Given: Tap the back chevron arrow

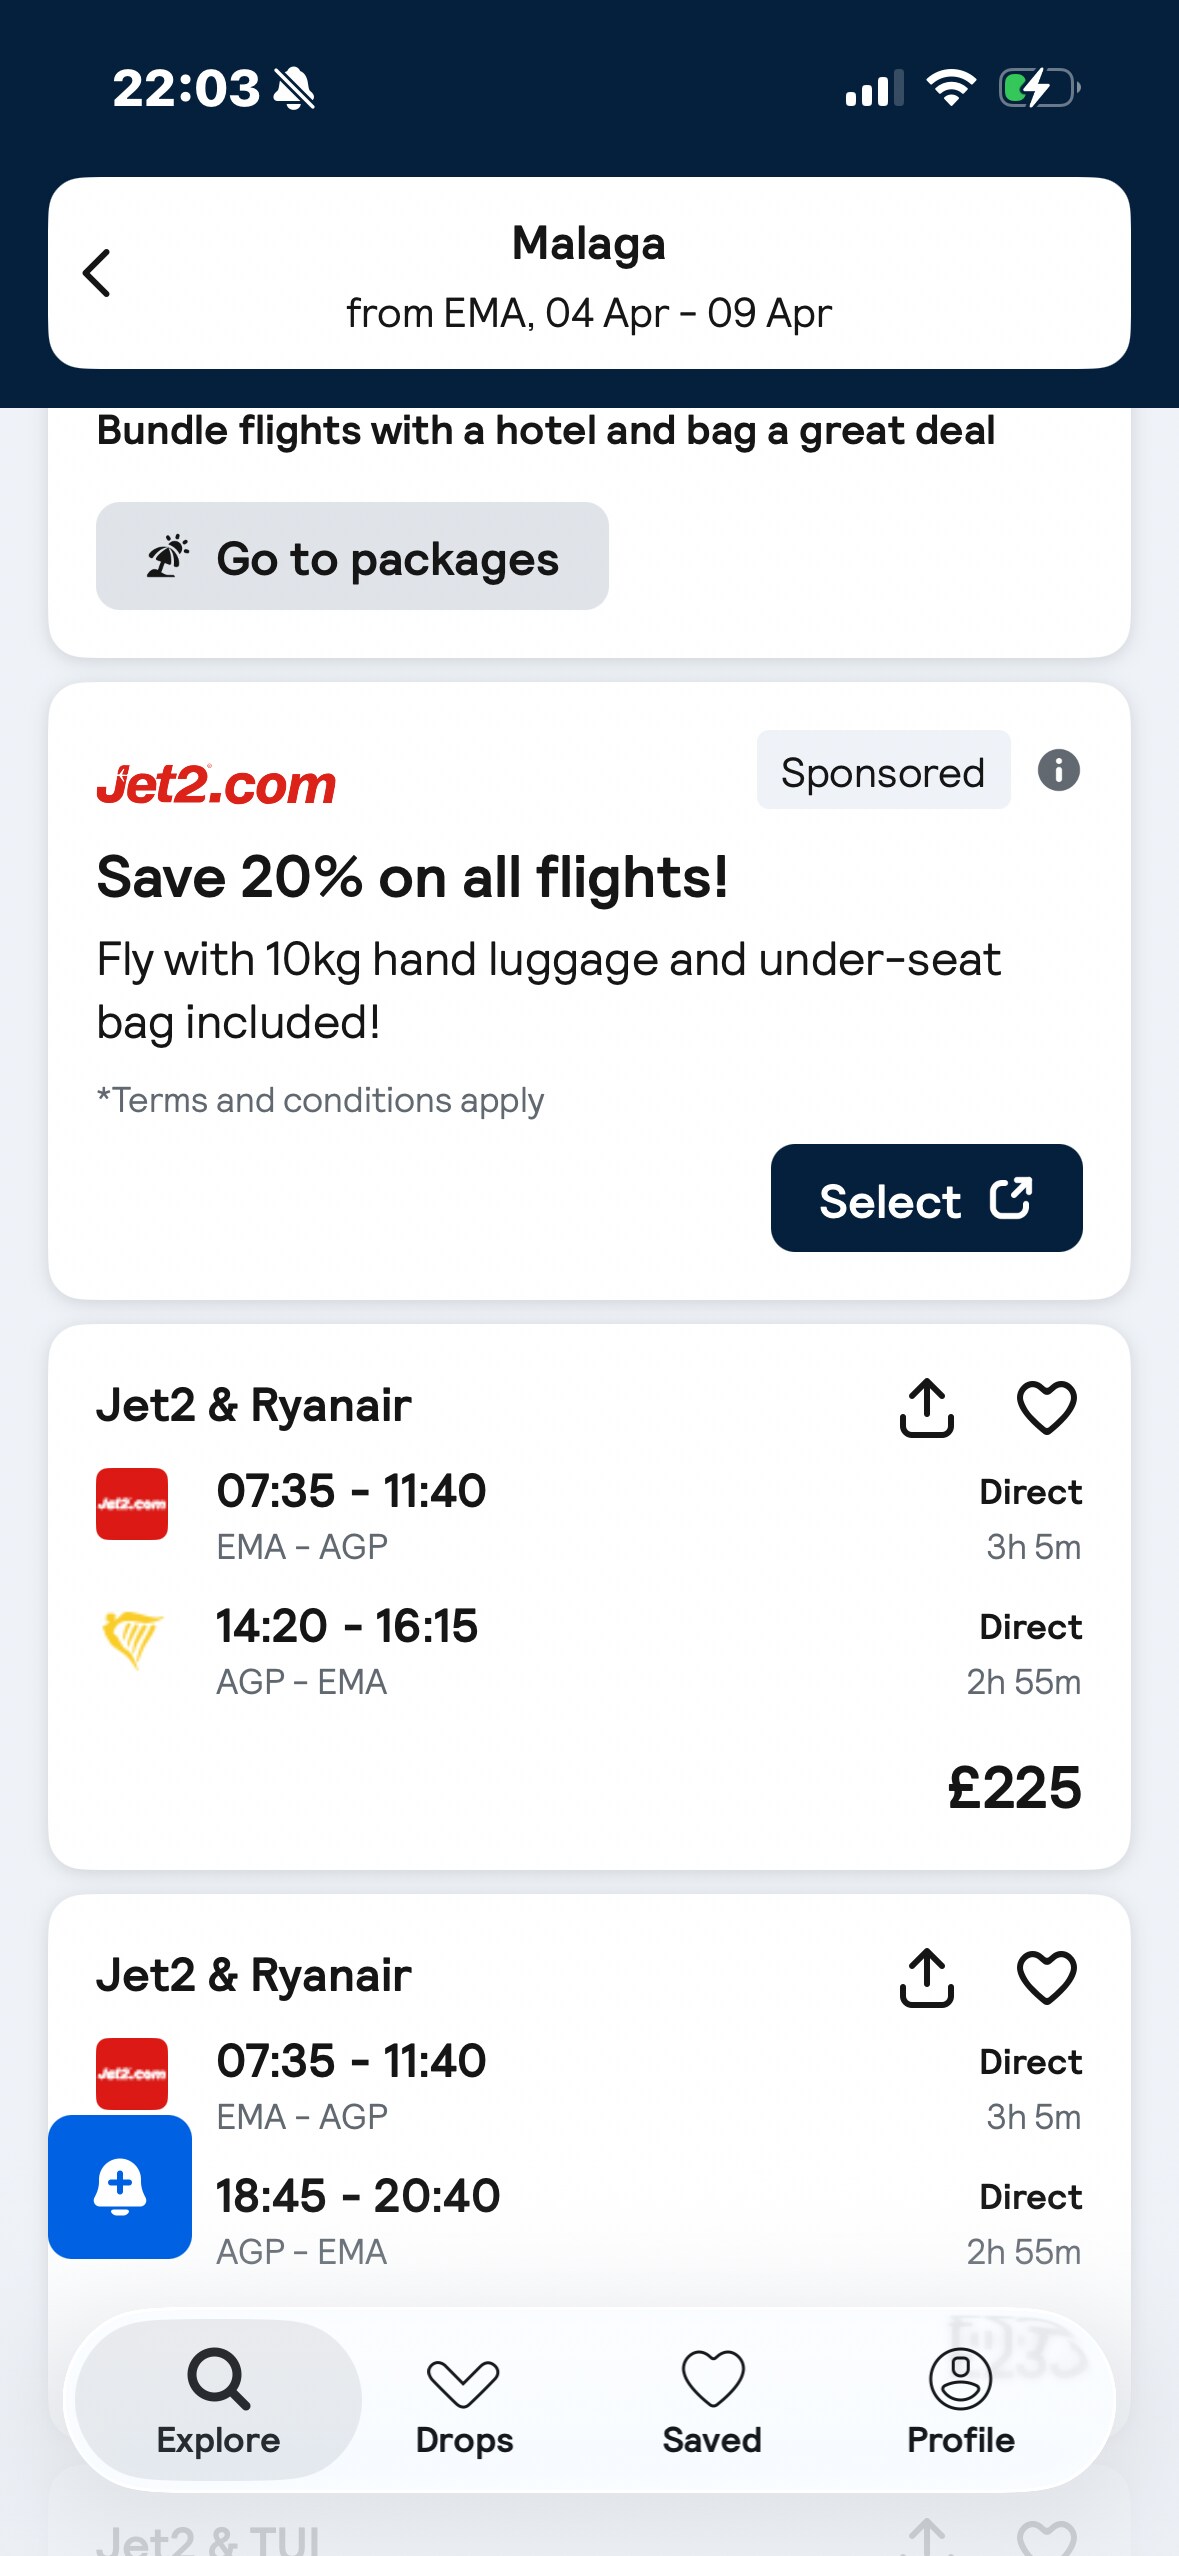Looking at the screenshot, I should pos(97,273).
